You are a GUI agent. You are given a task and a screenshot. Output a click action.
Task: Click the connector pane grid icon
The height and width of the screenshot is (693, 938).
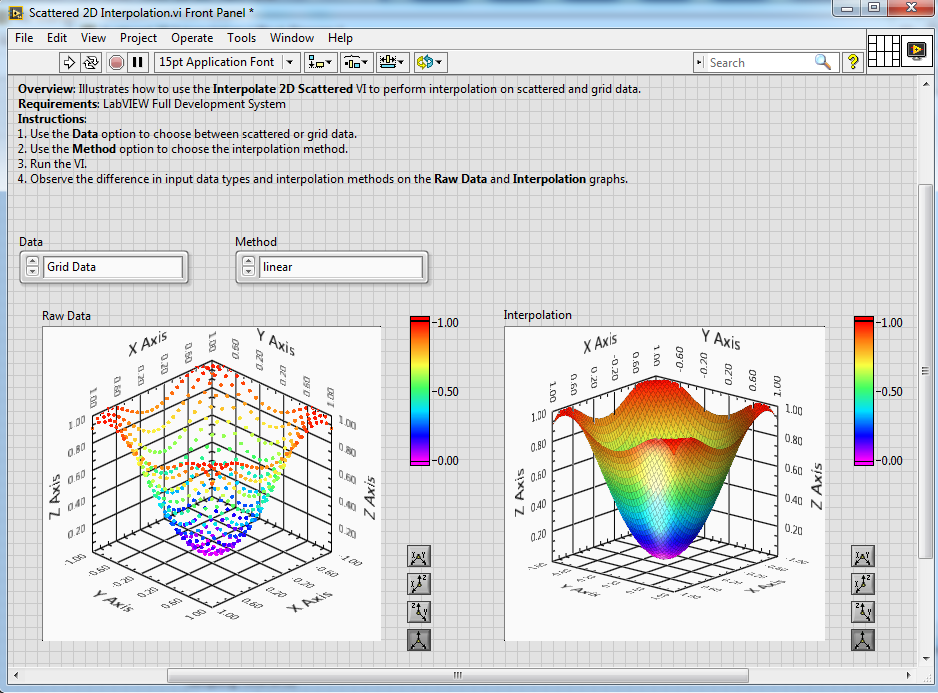coord(884,51)
